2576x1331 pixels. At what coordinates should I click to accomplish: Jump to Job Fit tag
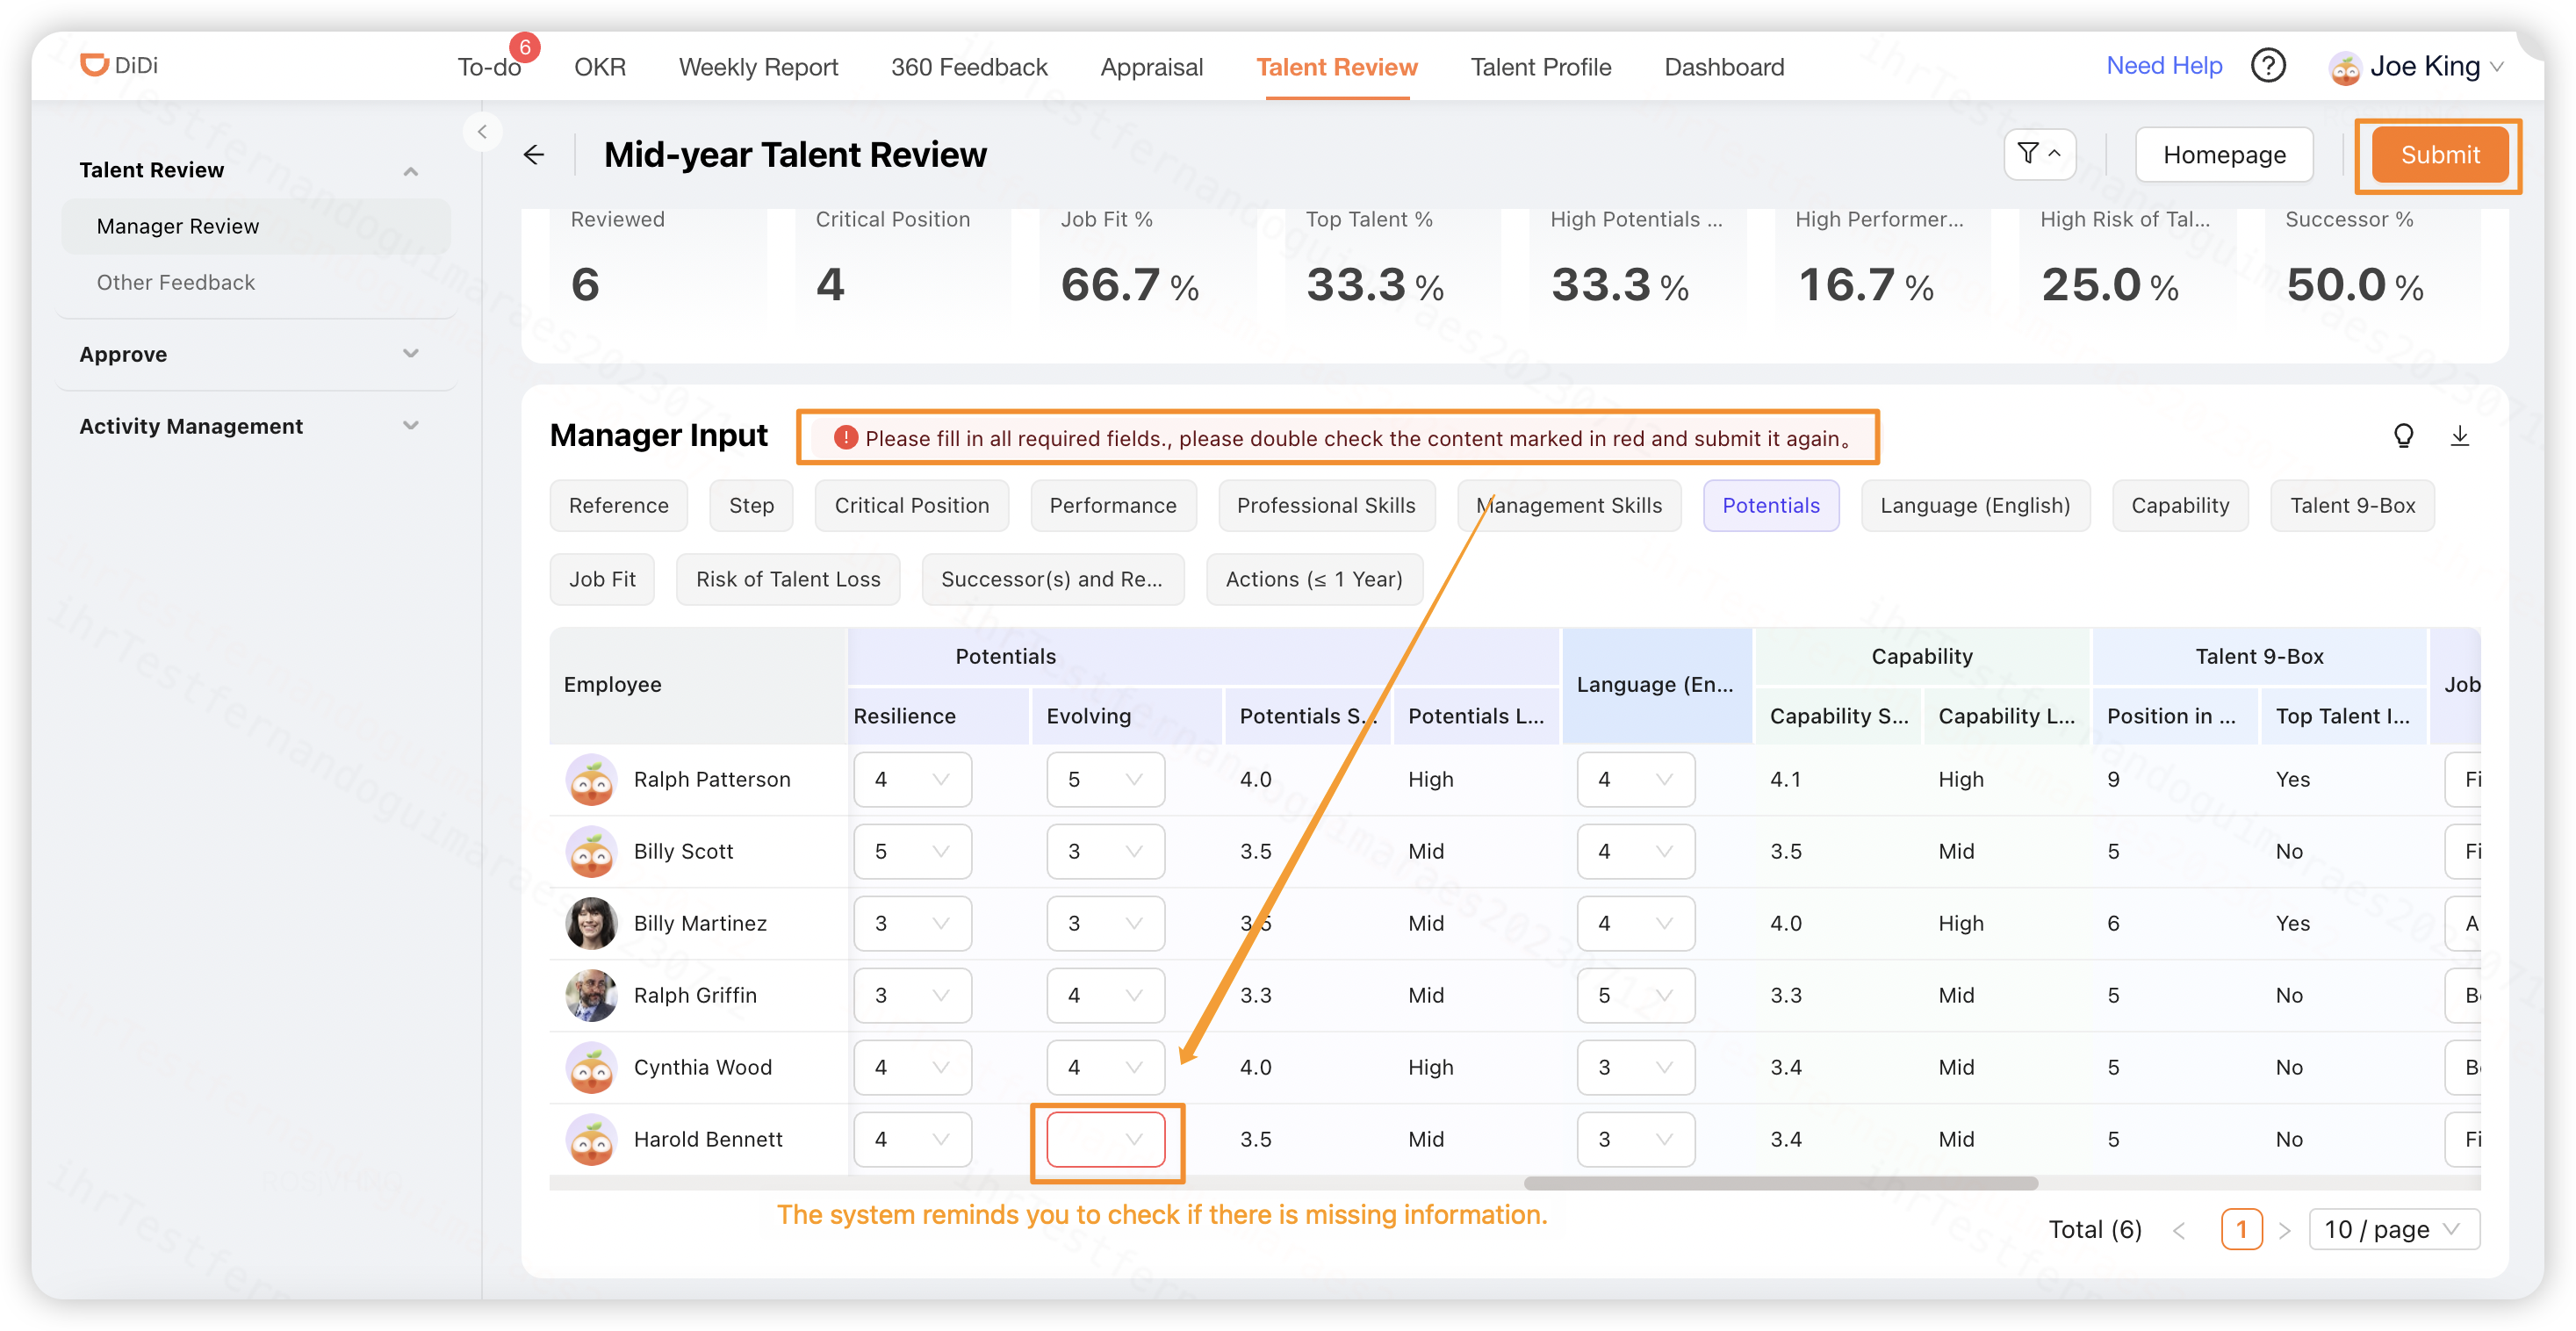click(601, 580)
